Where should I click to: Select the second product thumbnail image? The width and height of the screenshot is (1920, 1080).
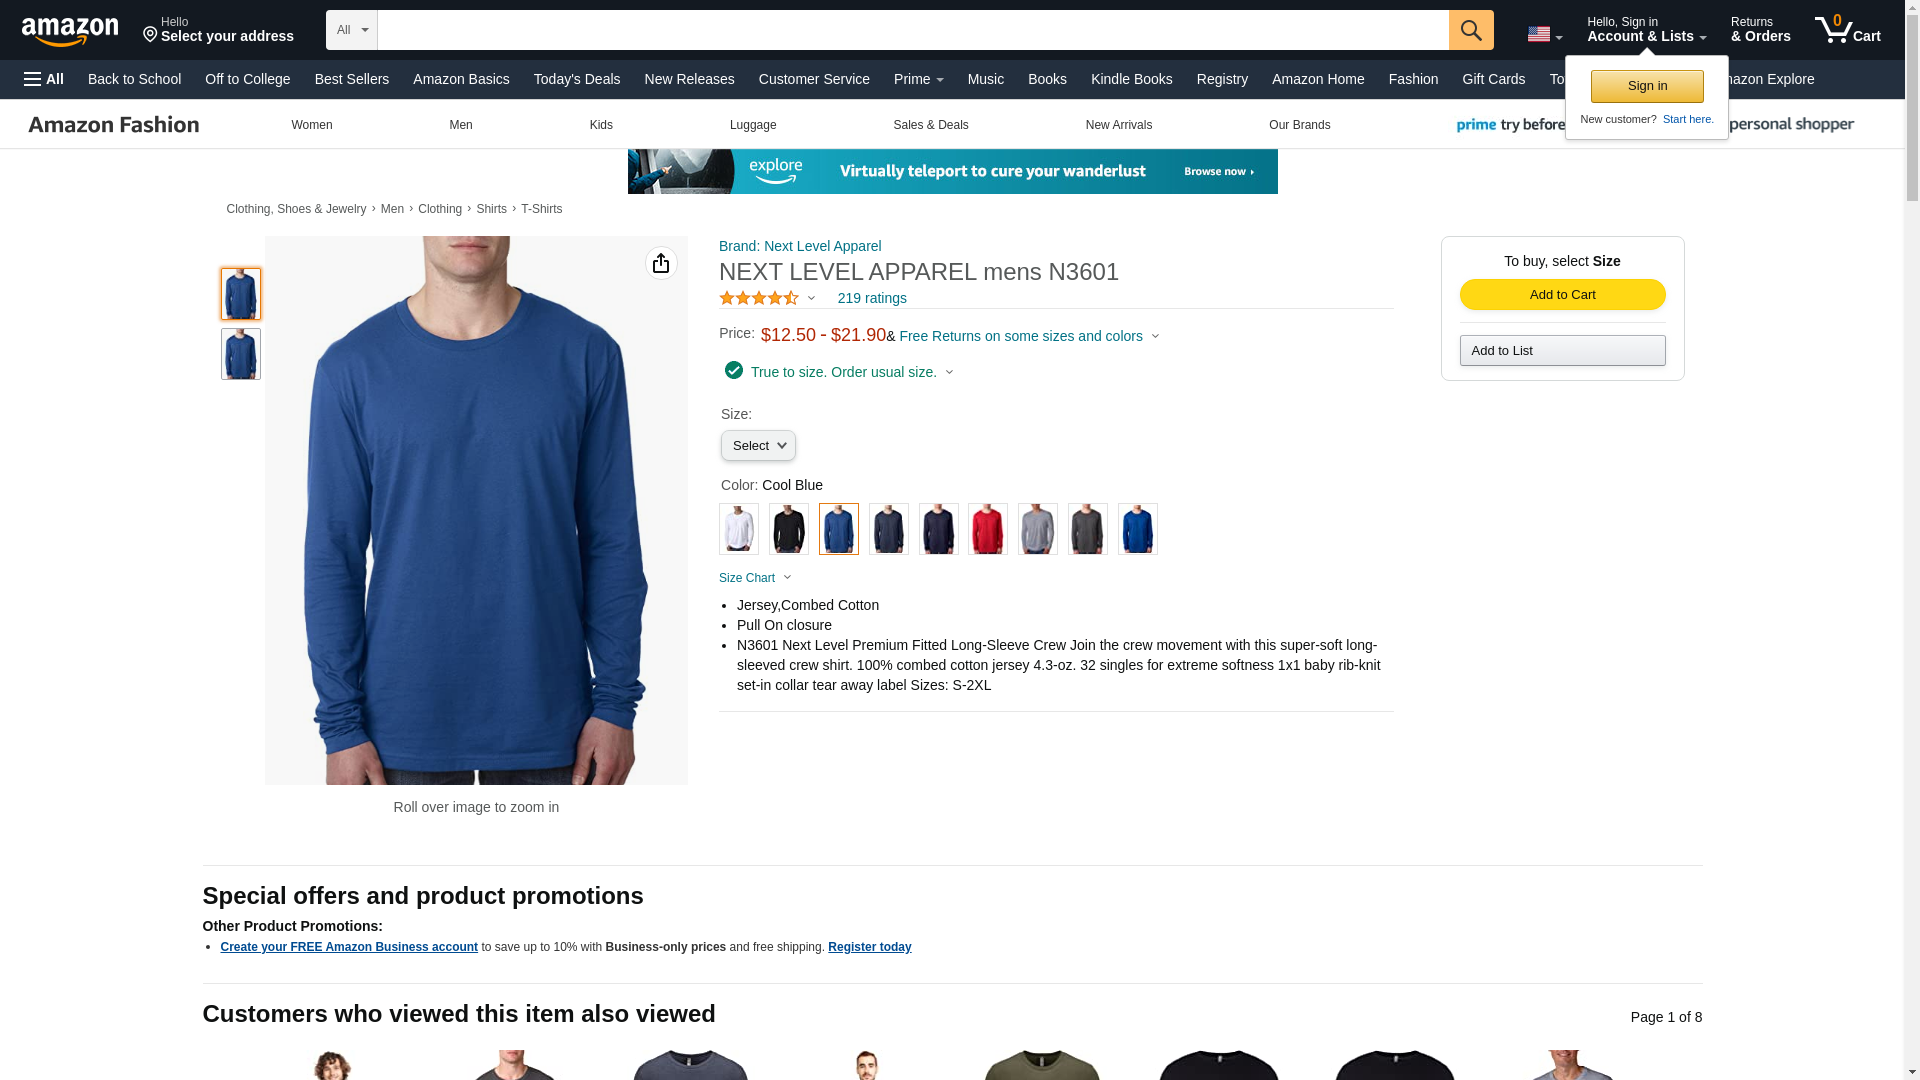click(x=241, y=354)
